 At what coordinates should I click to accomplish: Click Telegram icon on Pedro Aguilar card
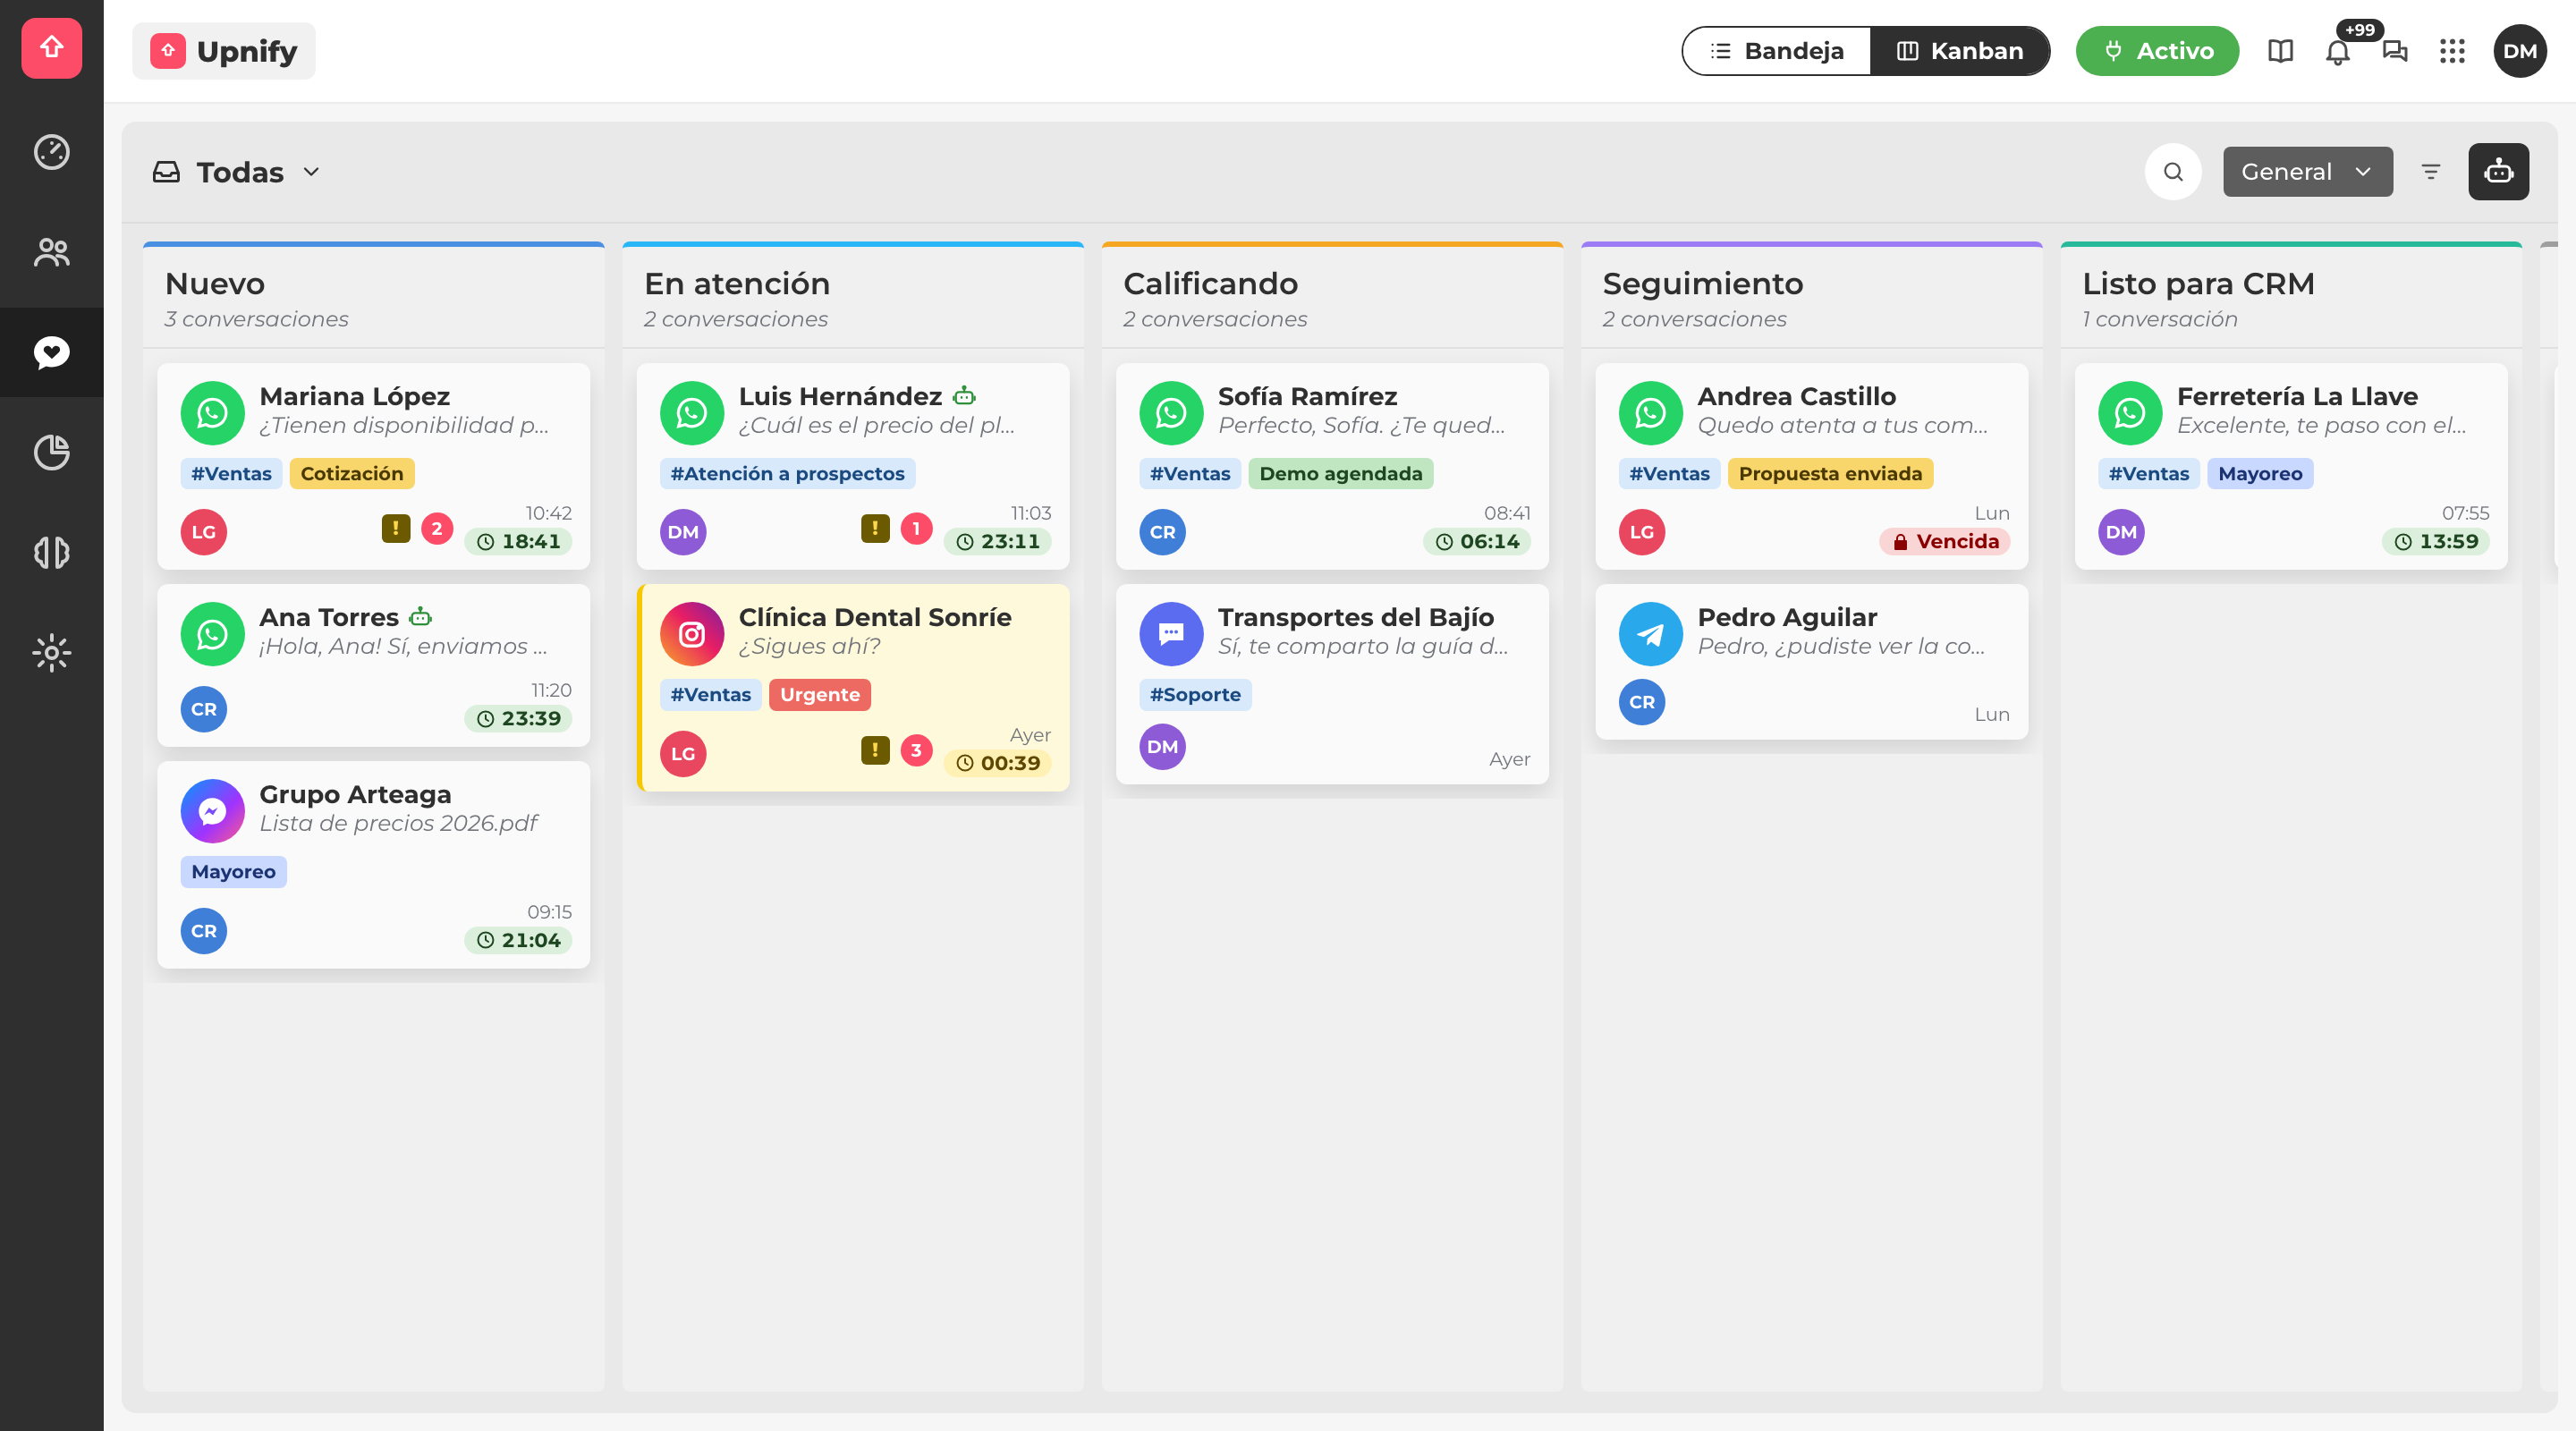[x=1650, y=633]
